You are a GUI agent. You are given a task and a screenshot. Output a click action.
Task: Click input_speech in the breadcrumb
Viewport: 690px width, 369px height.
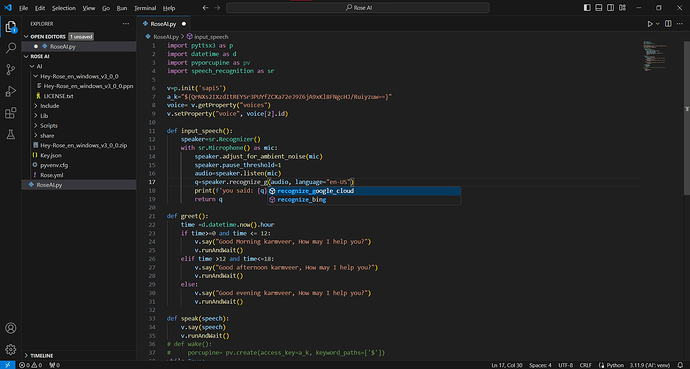pyautogui.click(x=211, y=37)
